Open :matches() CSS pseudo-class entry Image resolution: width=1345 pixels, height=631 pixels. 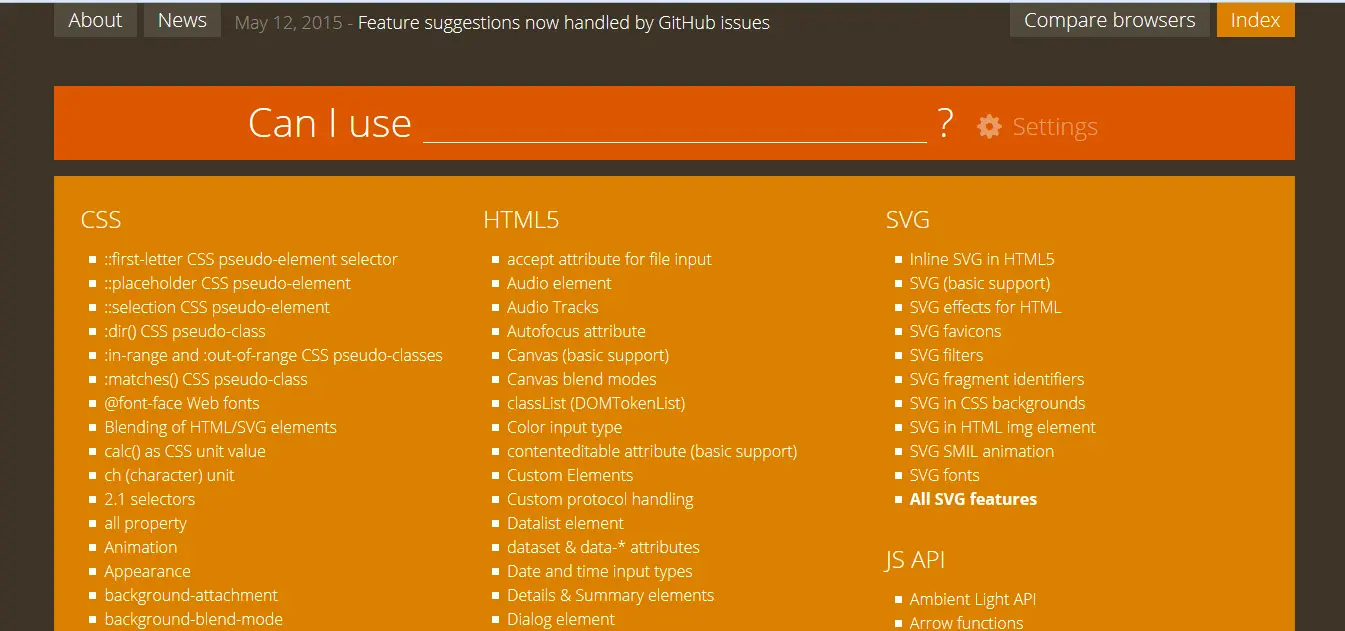(206, 379)
